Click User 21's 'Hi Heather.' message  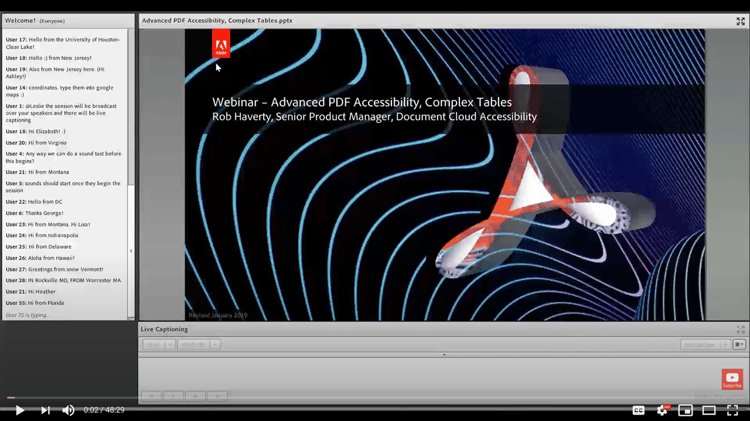[31, 291]
